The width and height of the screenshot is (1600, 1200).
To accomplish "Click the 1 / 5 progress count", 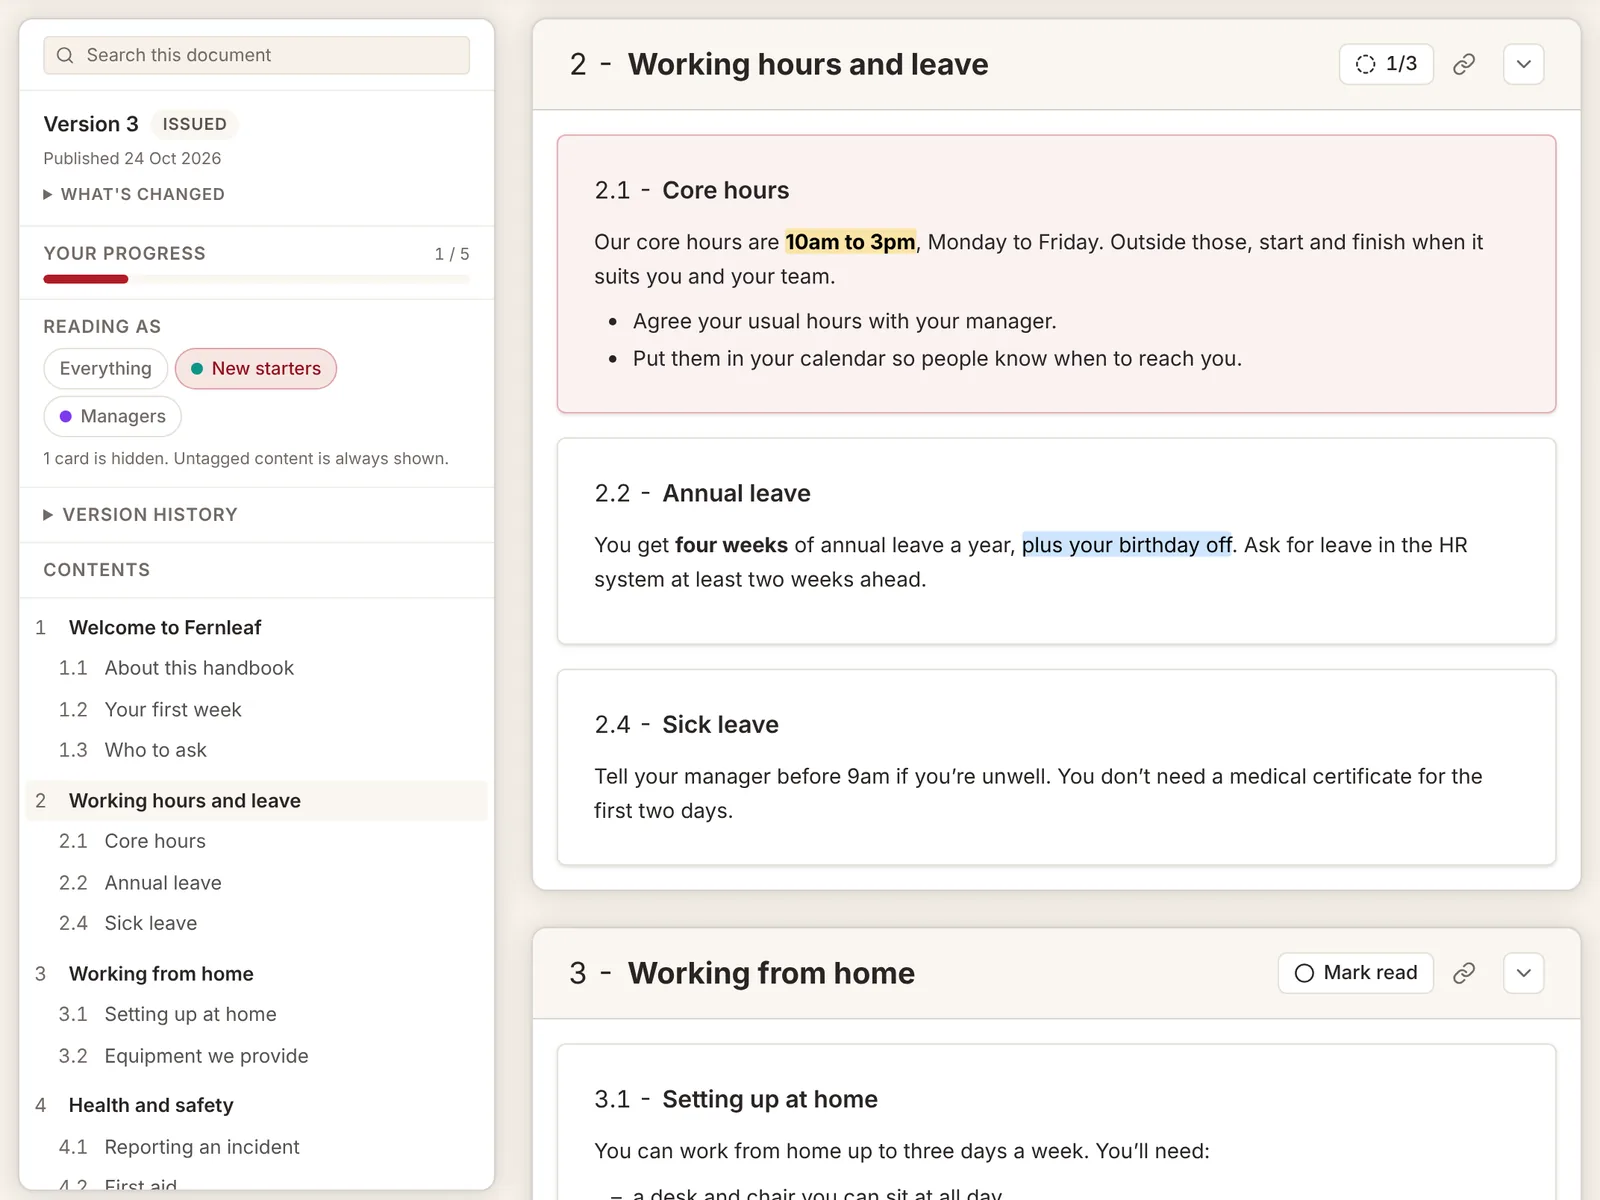I will (x=452, y=254).
